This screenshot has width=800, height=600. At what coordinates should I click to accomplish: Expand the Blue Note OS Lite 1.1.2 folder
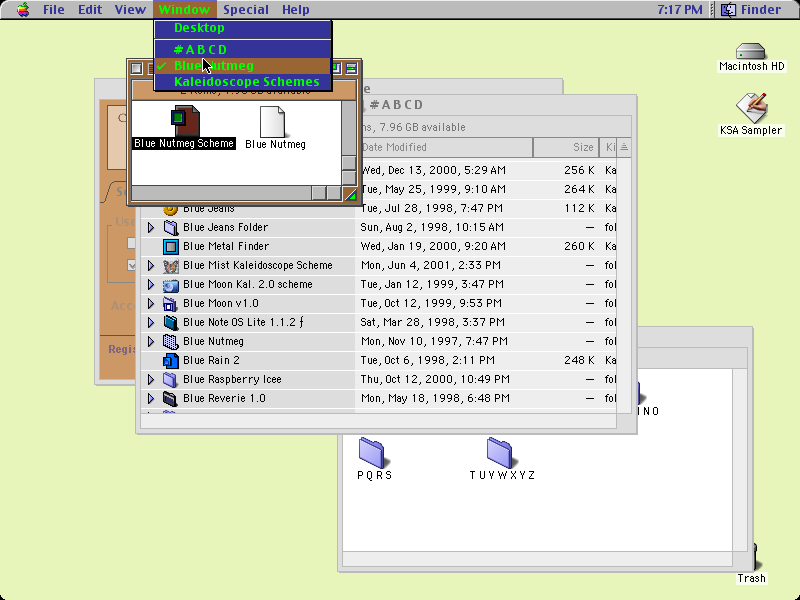click(x=151, y=322)
